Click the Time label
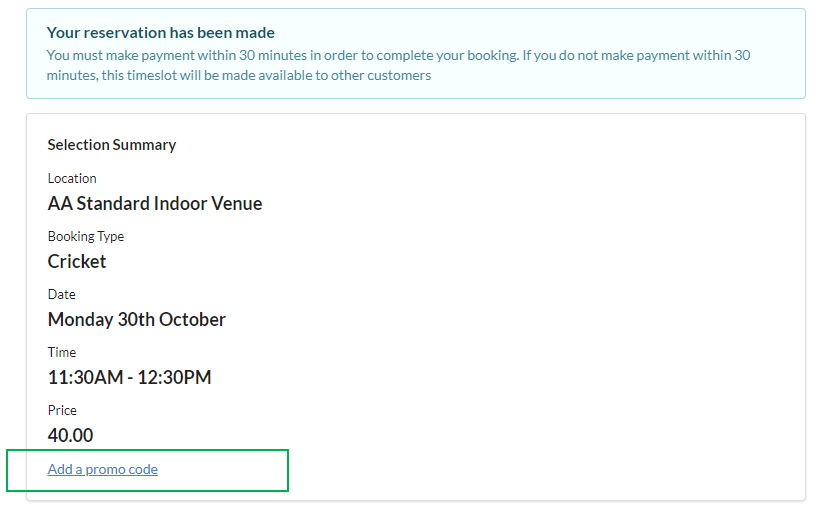 click(x=61, y=352)
